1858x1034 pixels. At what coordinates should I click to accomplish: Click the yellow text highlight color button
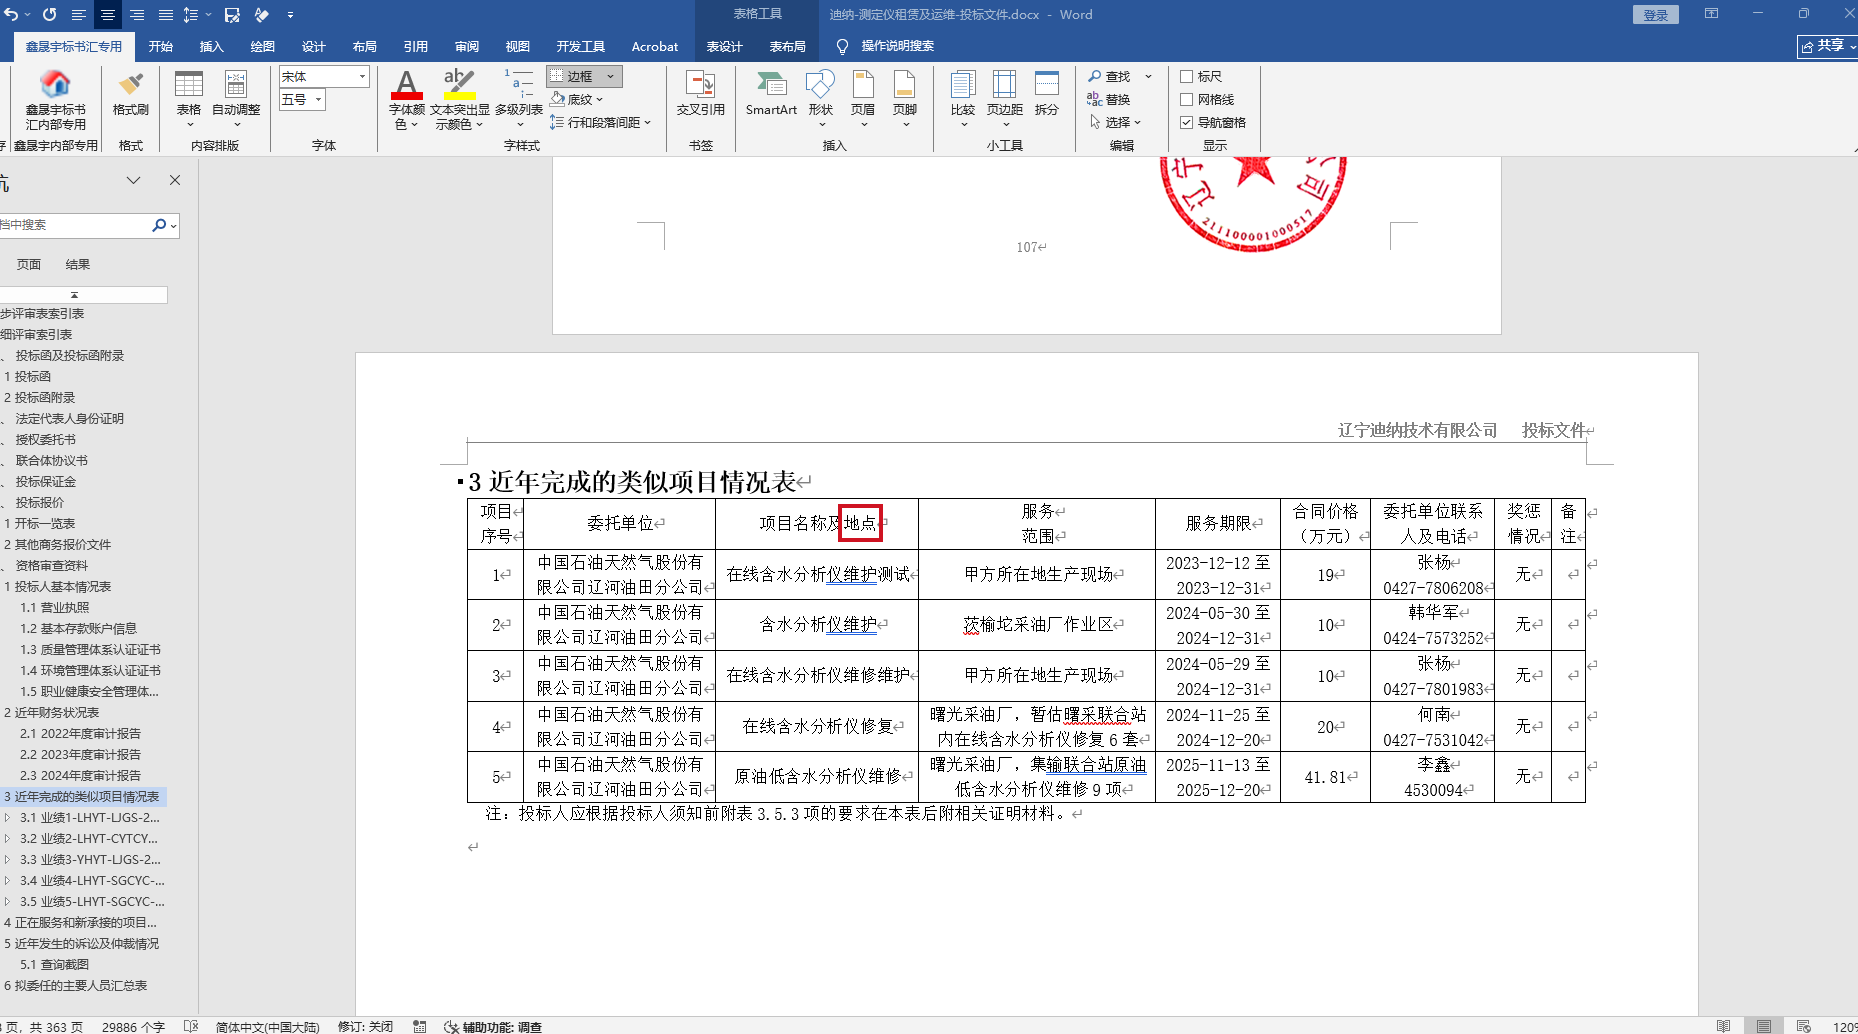coord(459,85)
